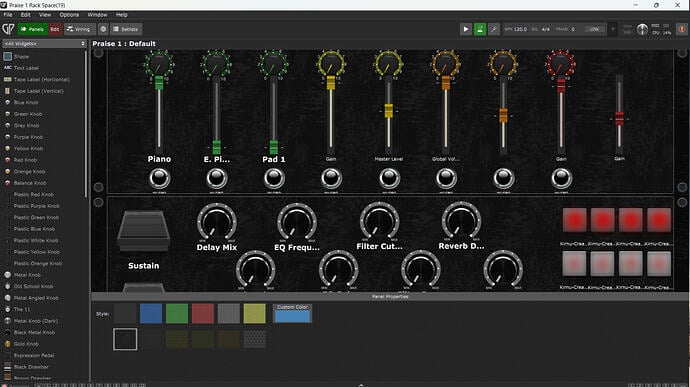The height and width of the screenshot is (387, 690).
Task: Choose the blue panel style swatch
Action: click(x=151, y=313)
